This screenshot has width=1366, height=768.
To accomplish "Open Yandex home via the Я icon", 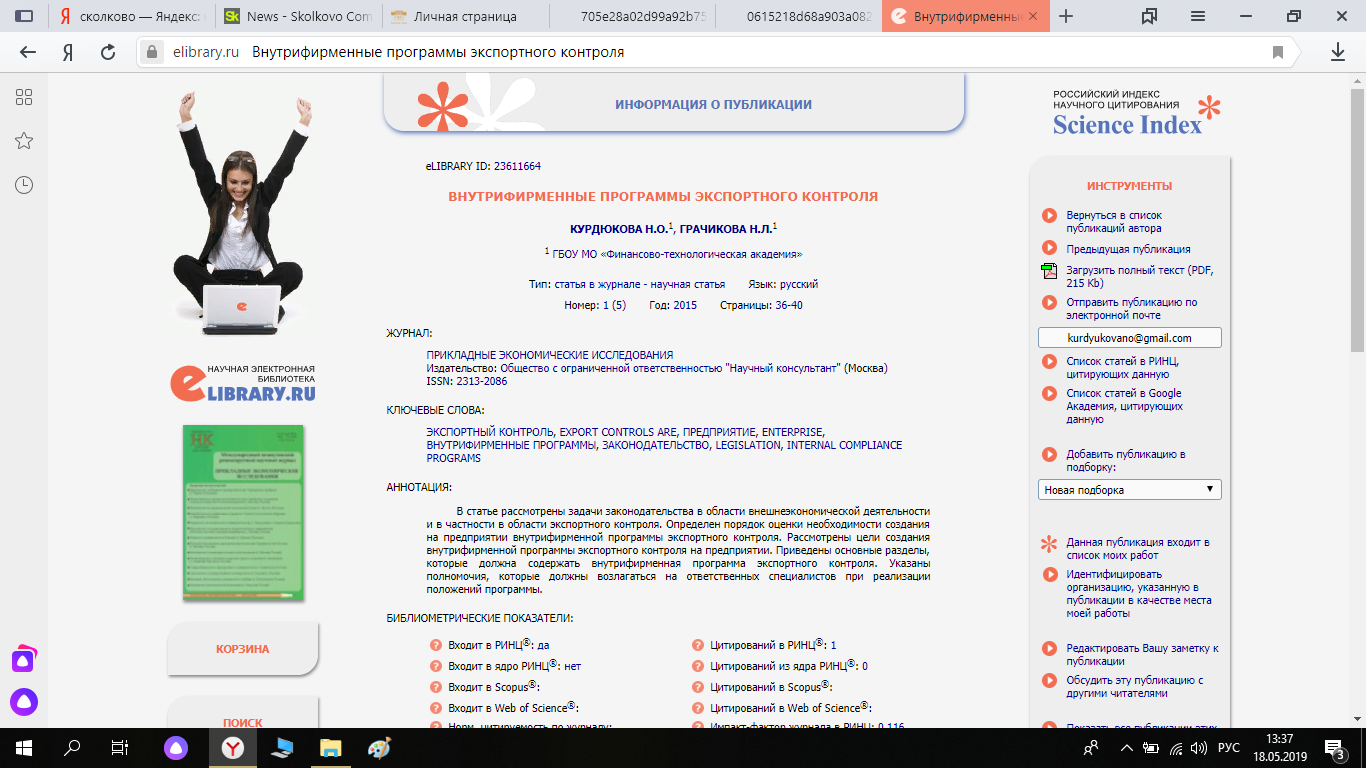I will click(x=68, y=52).
